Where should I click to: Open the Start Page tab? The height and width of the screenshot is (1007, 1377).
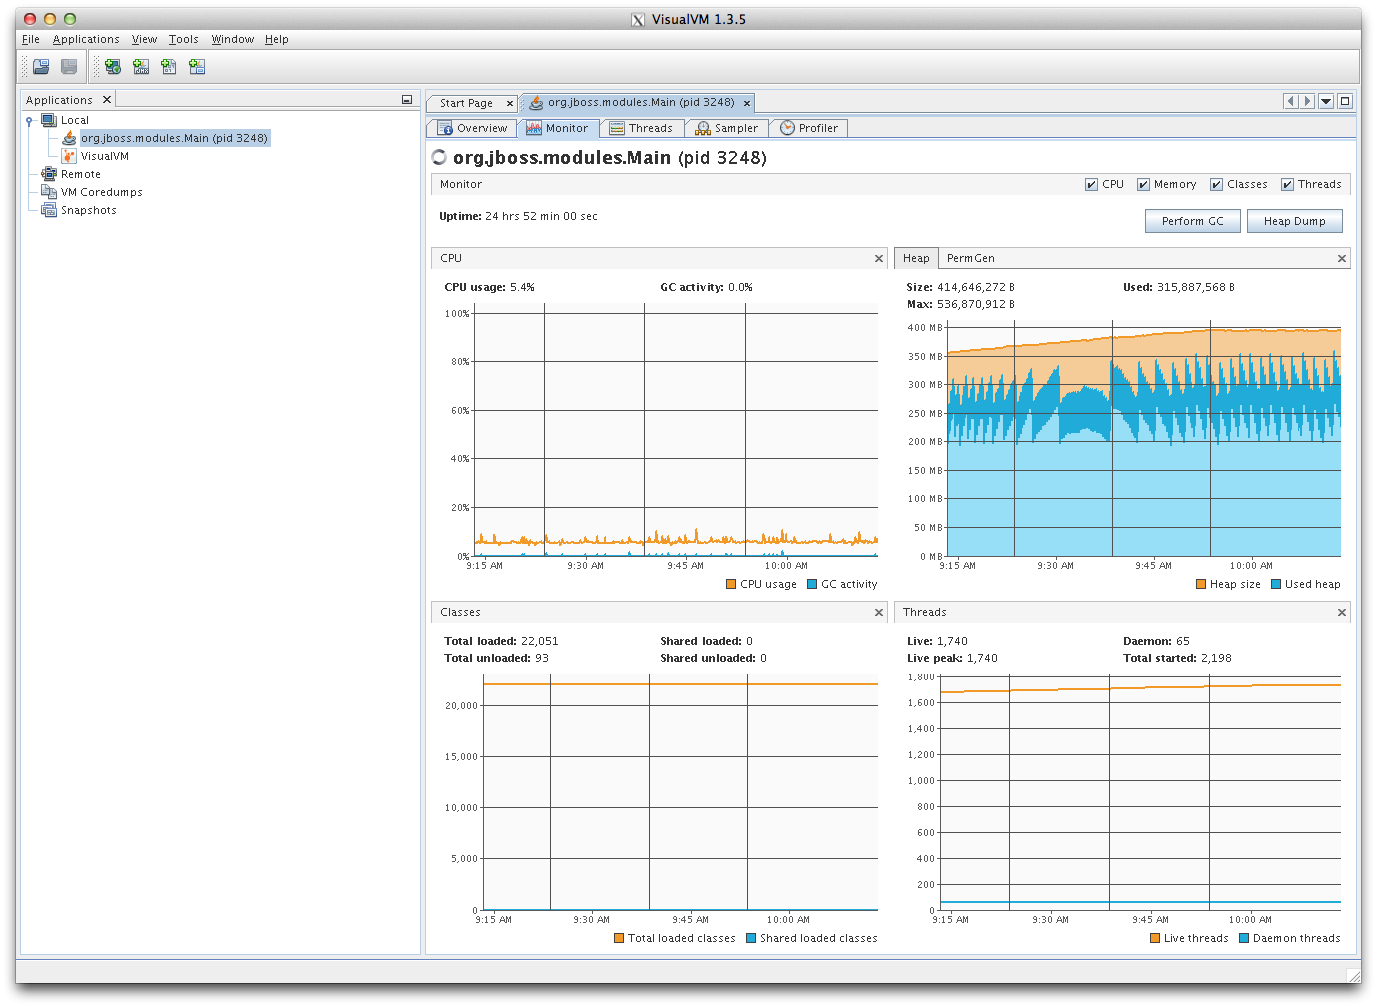(466, 103)
